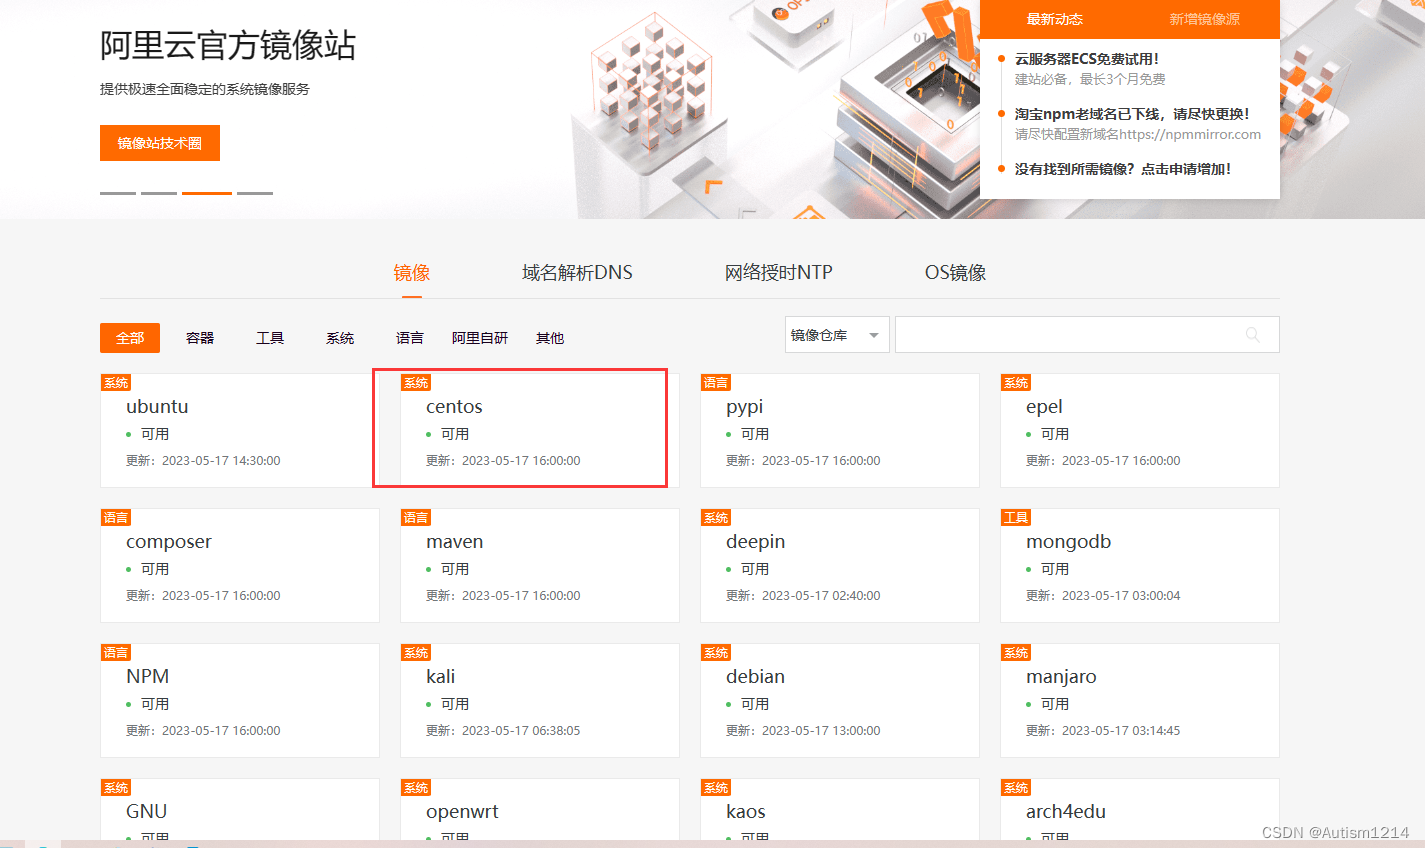Click the 语言 tag on NPM card
The height and width of the screenshot is (848, 1425).
[116, 653]
